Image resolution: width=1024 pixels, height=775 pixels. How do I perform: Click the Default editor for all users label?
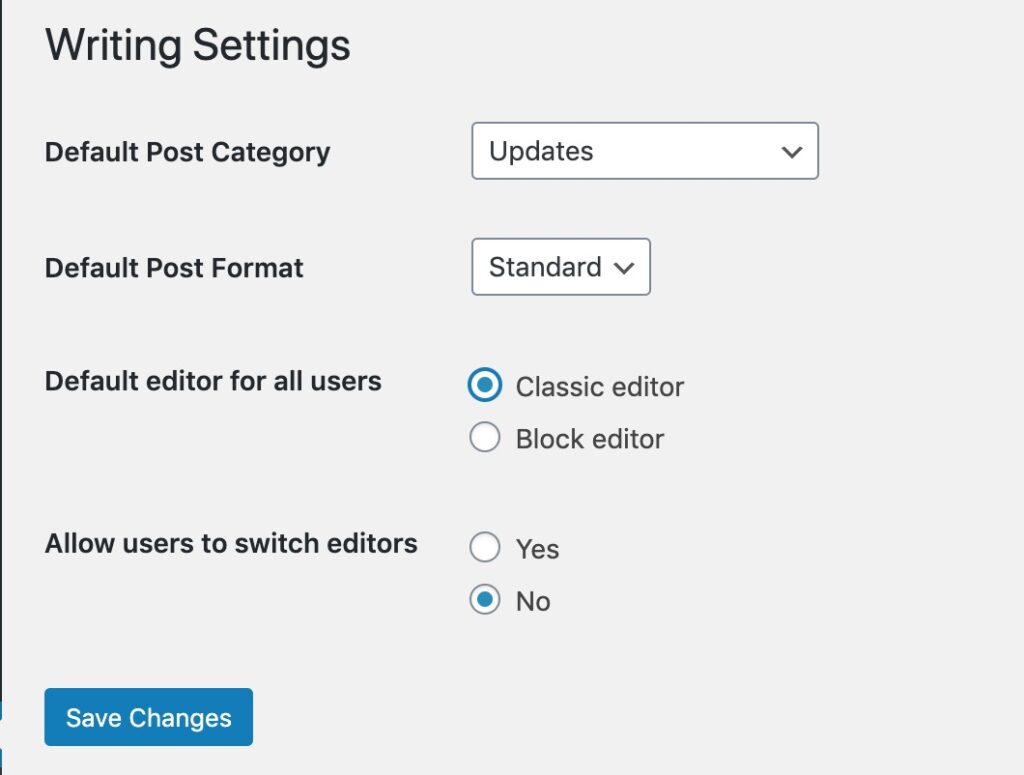pos(213,381)
